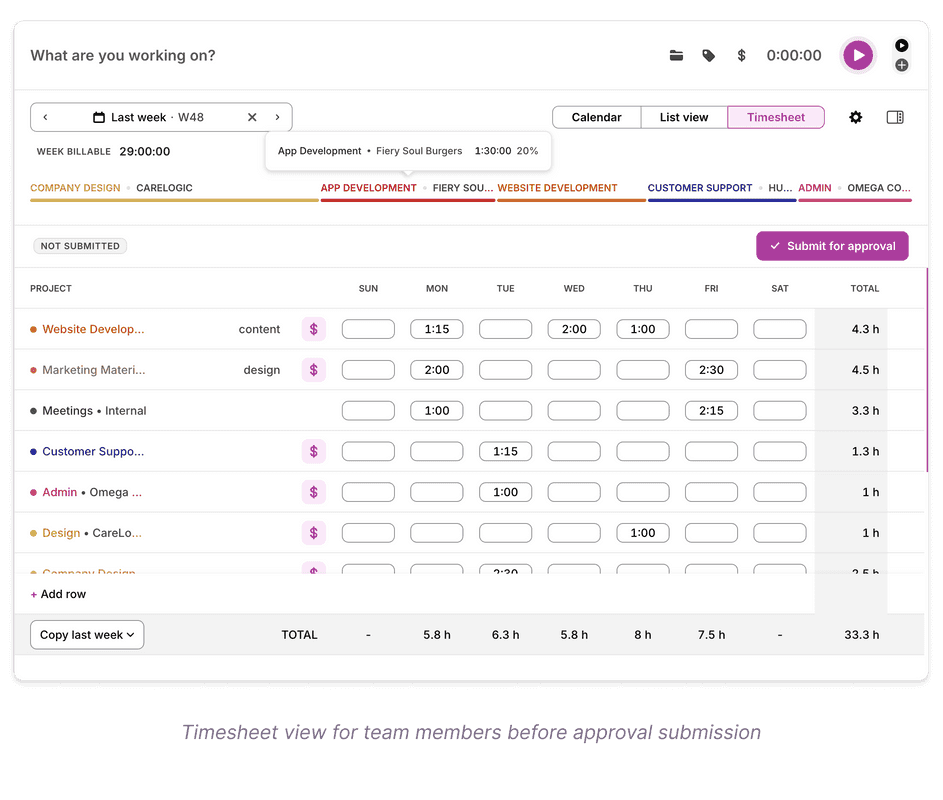Click Add row below the timesheet
943x800 pixels.
click(x=57, y=594)
